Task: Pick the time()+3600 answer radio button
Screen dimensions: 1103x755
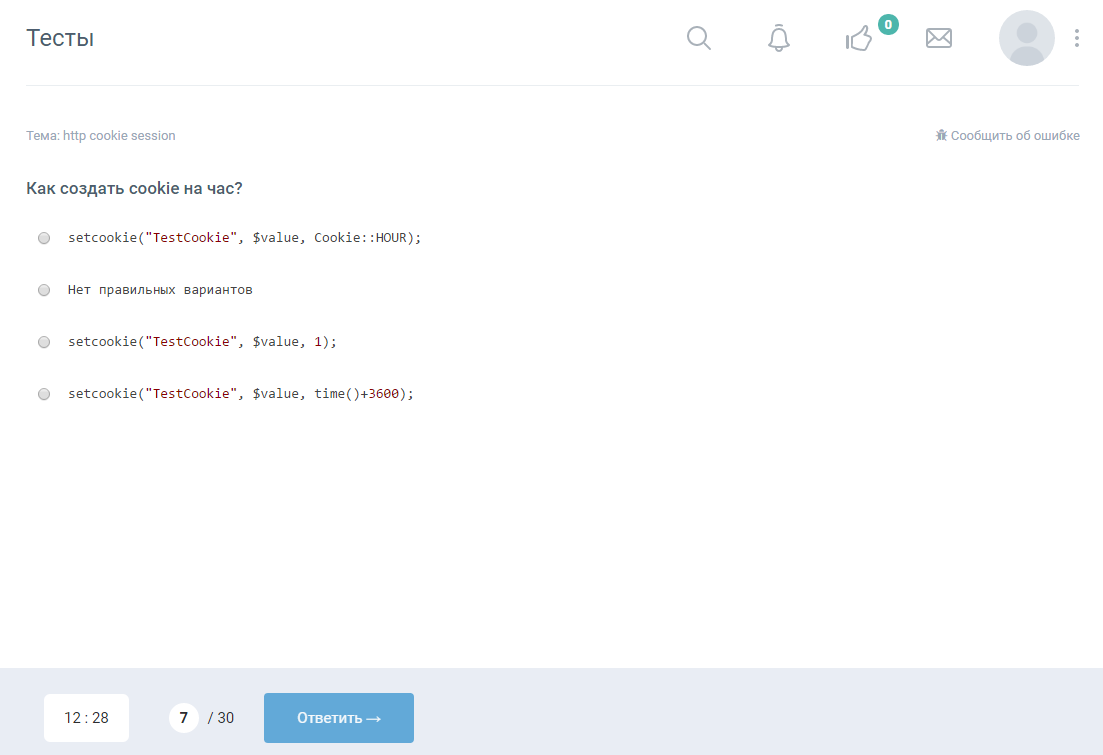Action: point(44,394)
